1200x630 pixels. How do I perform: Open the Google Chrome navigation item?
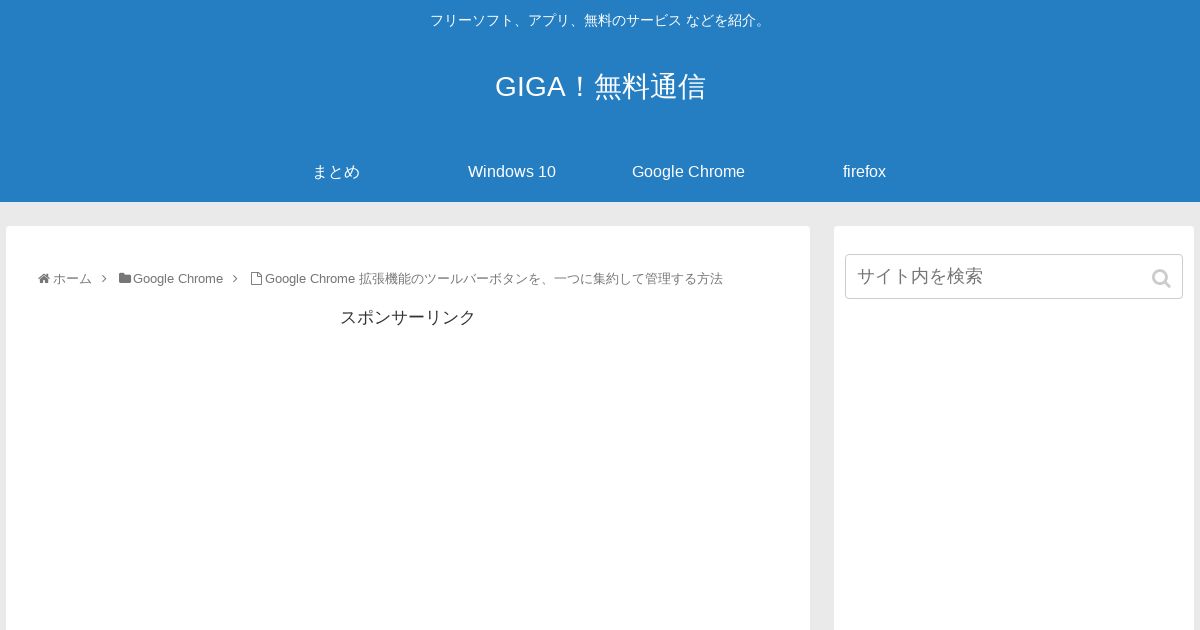tap(688, 172)
